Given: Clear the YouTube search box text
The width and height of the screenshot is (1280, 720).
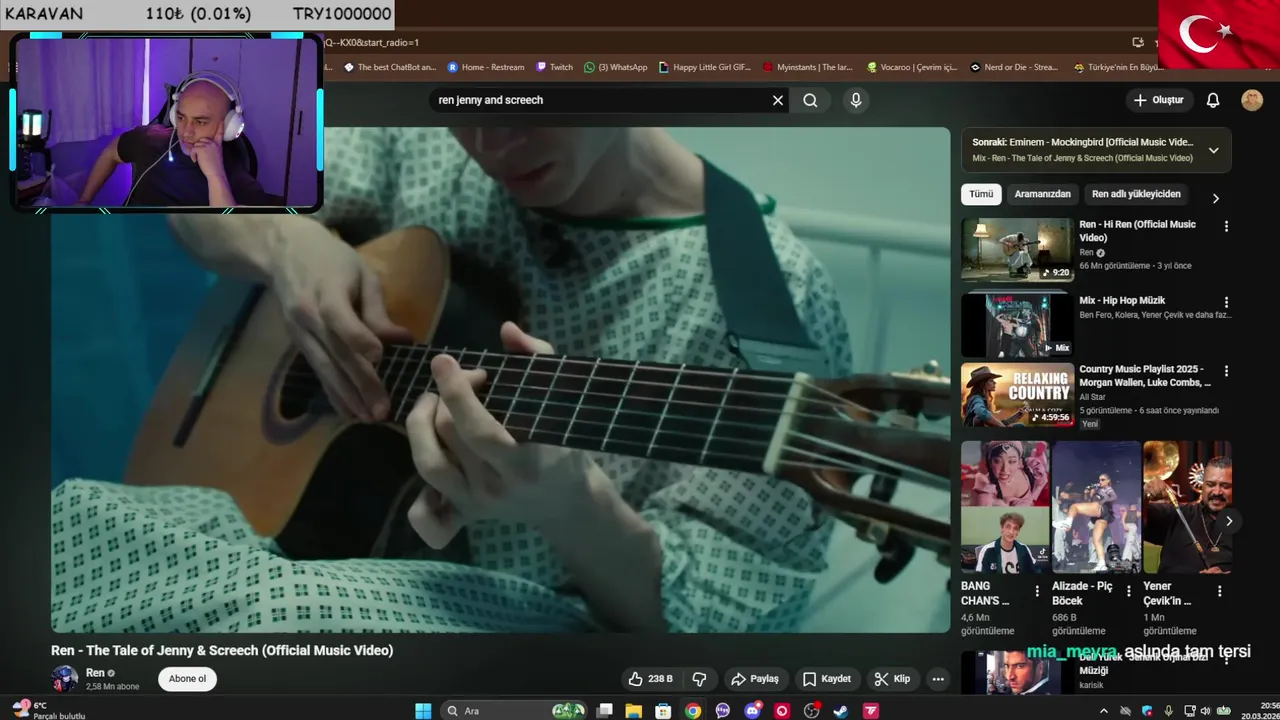Looking at the screenshot, I should point(777,100).
